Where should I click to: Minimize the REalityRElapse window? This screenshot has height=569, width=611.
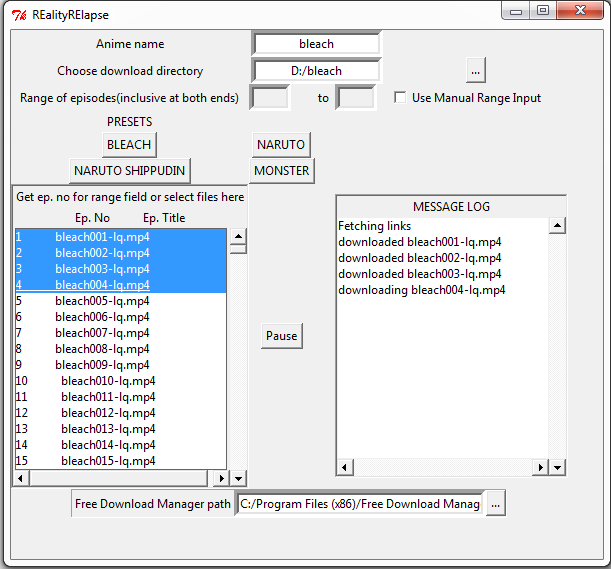pyautogui.click(x=516, y=11)
